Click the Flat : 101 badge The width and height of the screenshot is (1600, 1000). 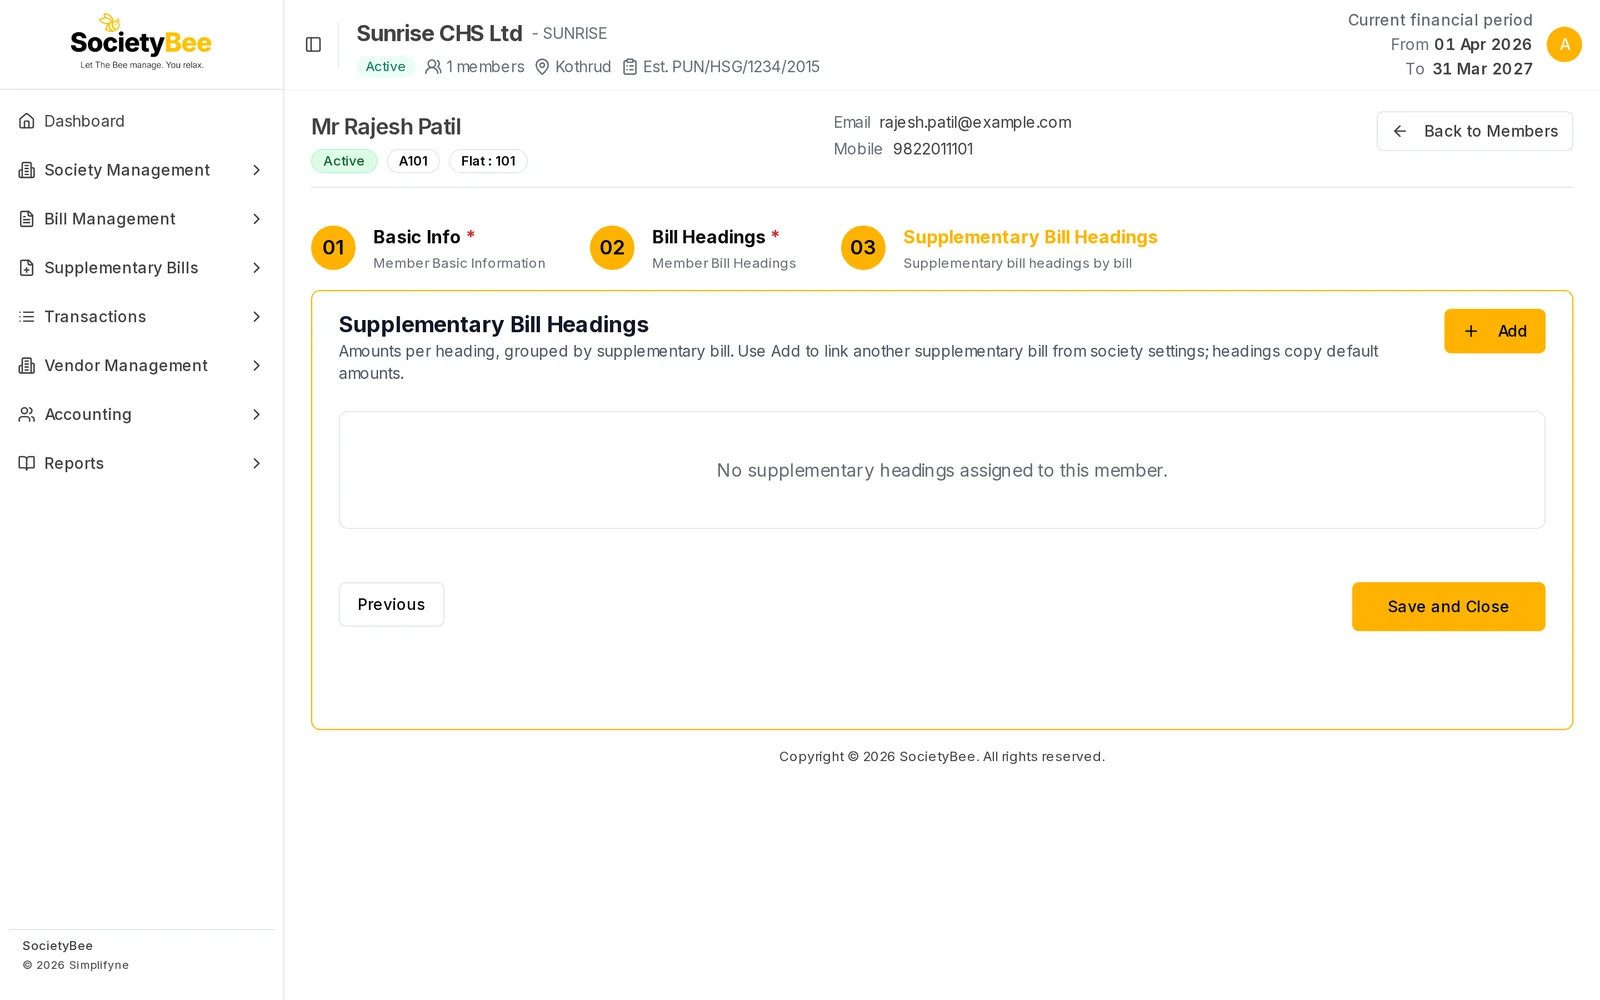[x=488, y=161]
